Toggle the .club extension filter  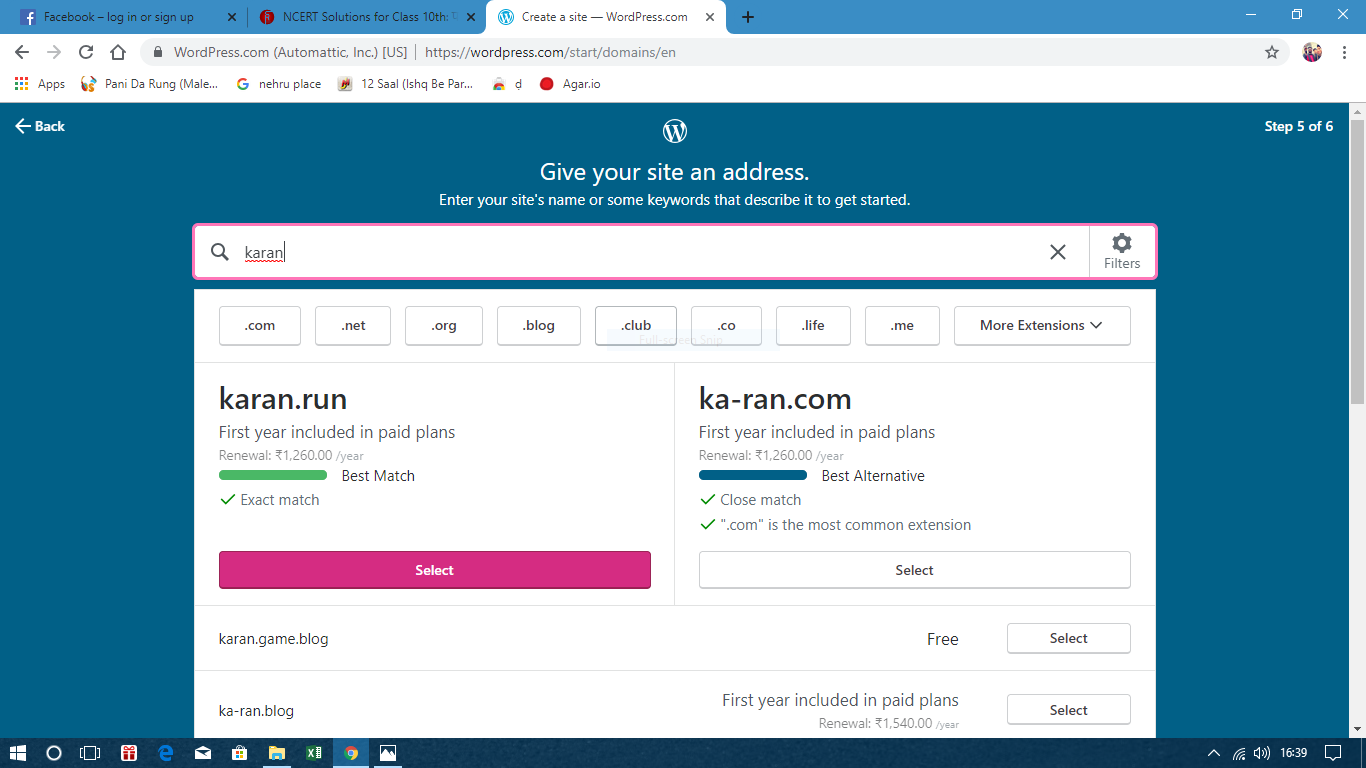635,326
